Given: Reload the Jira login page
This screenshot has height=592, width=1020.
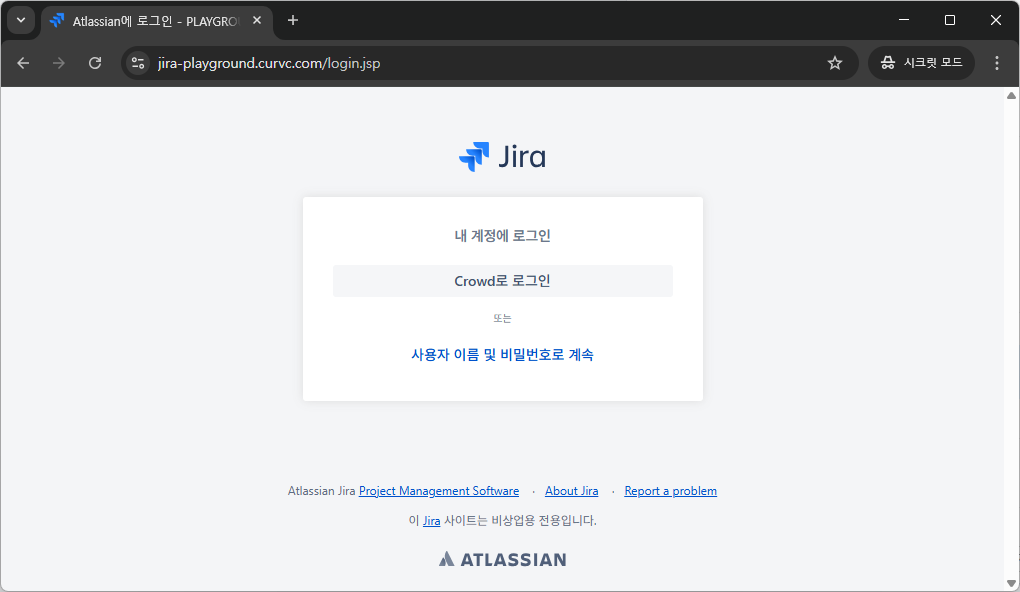Looking at the screenshot, I should (95, 63).
